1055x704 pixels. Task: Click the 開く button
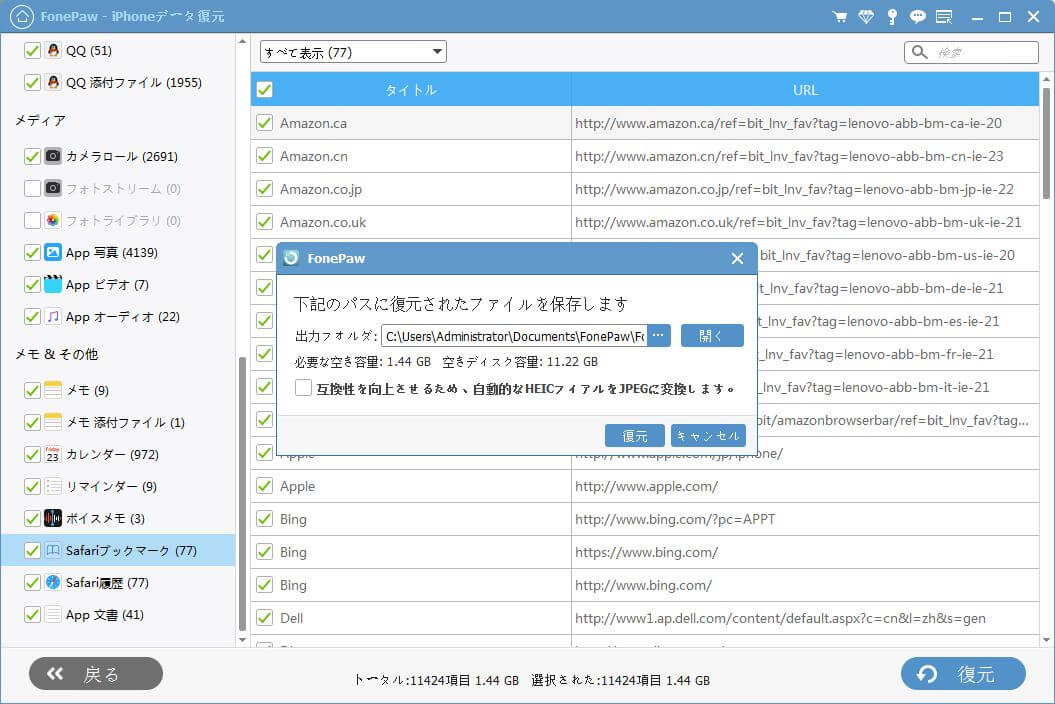tap(712, 335)
